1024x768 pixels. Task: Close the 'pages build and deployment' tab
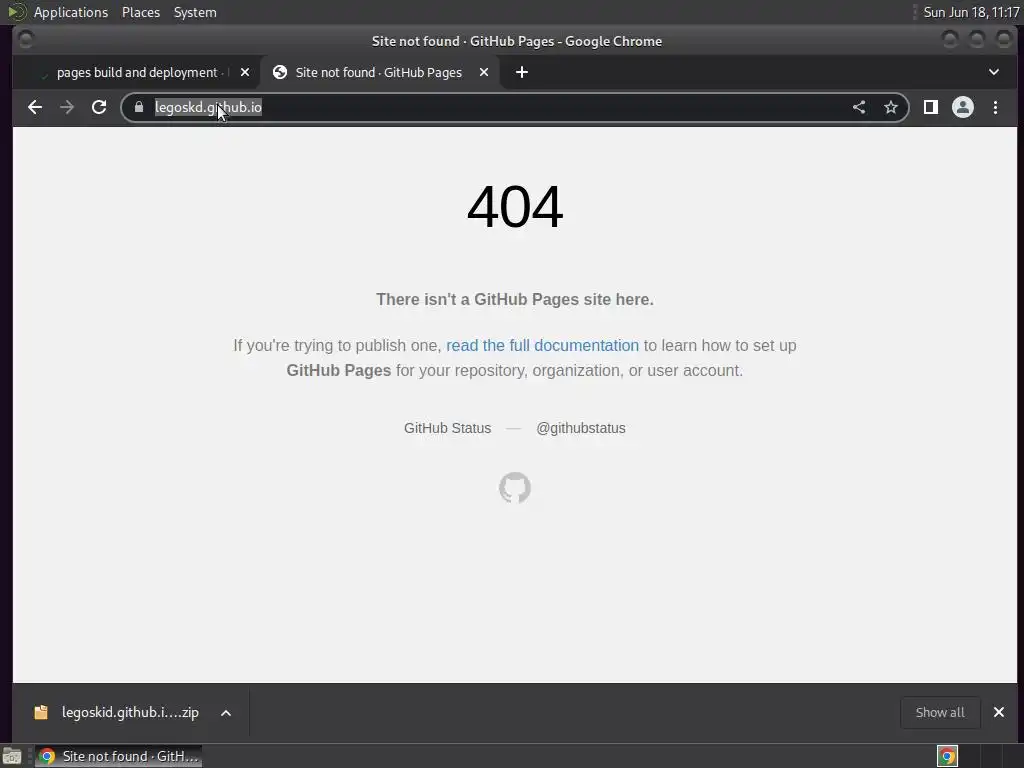245,72
